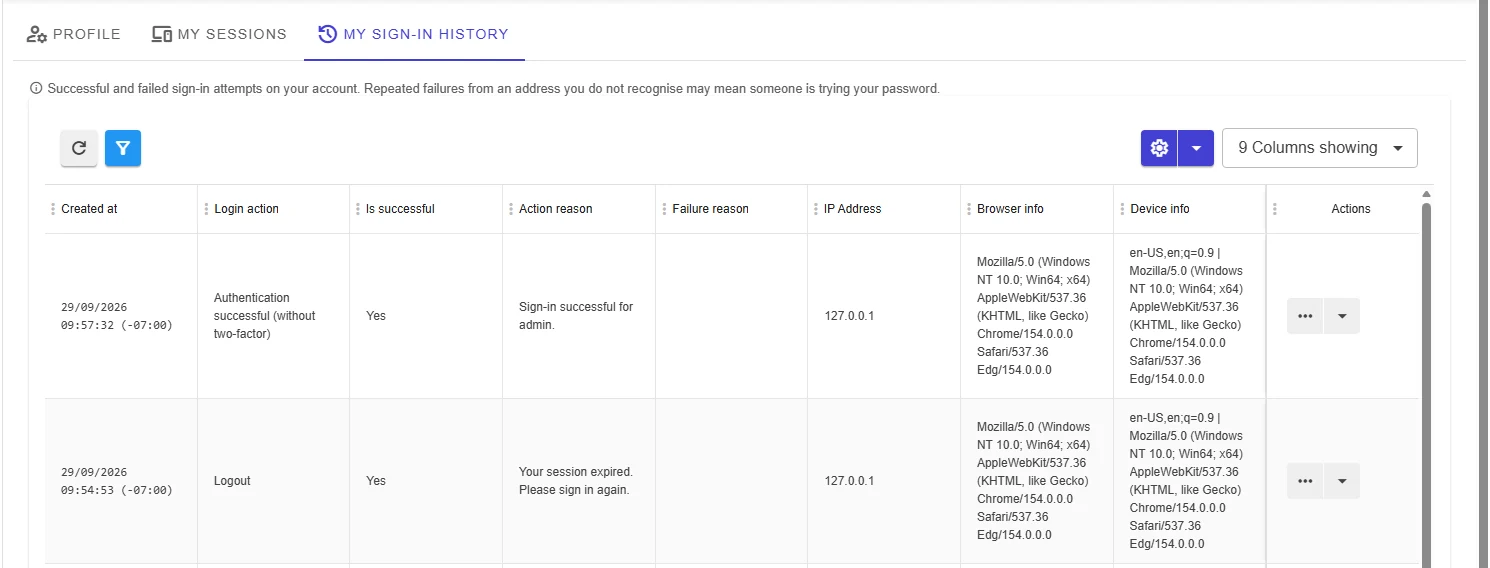The width and height of the screenshot is (1490, 568).
Task: Select the My Sign-in History tab
Action: [x=414, y=34]
